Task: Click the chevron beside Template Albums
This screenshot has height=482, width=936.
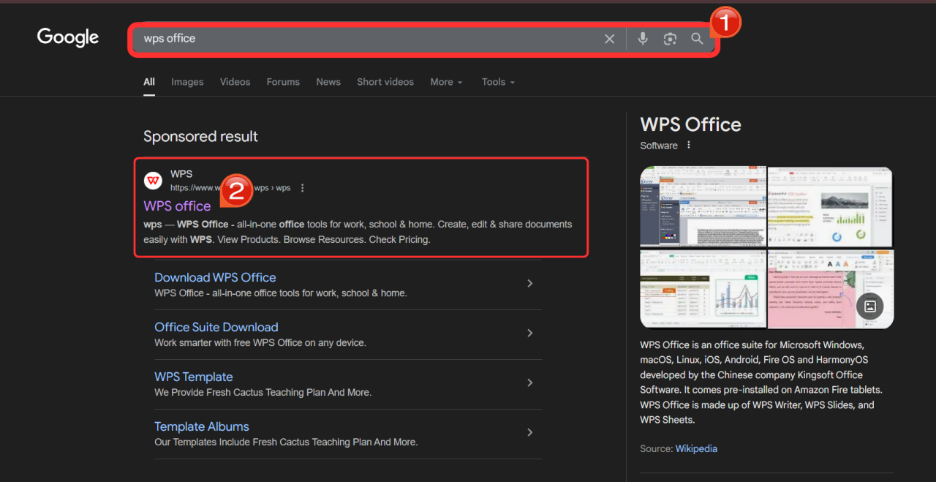Action: point(529,432)
